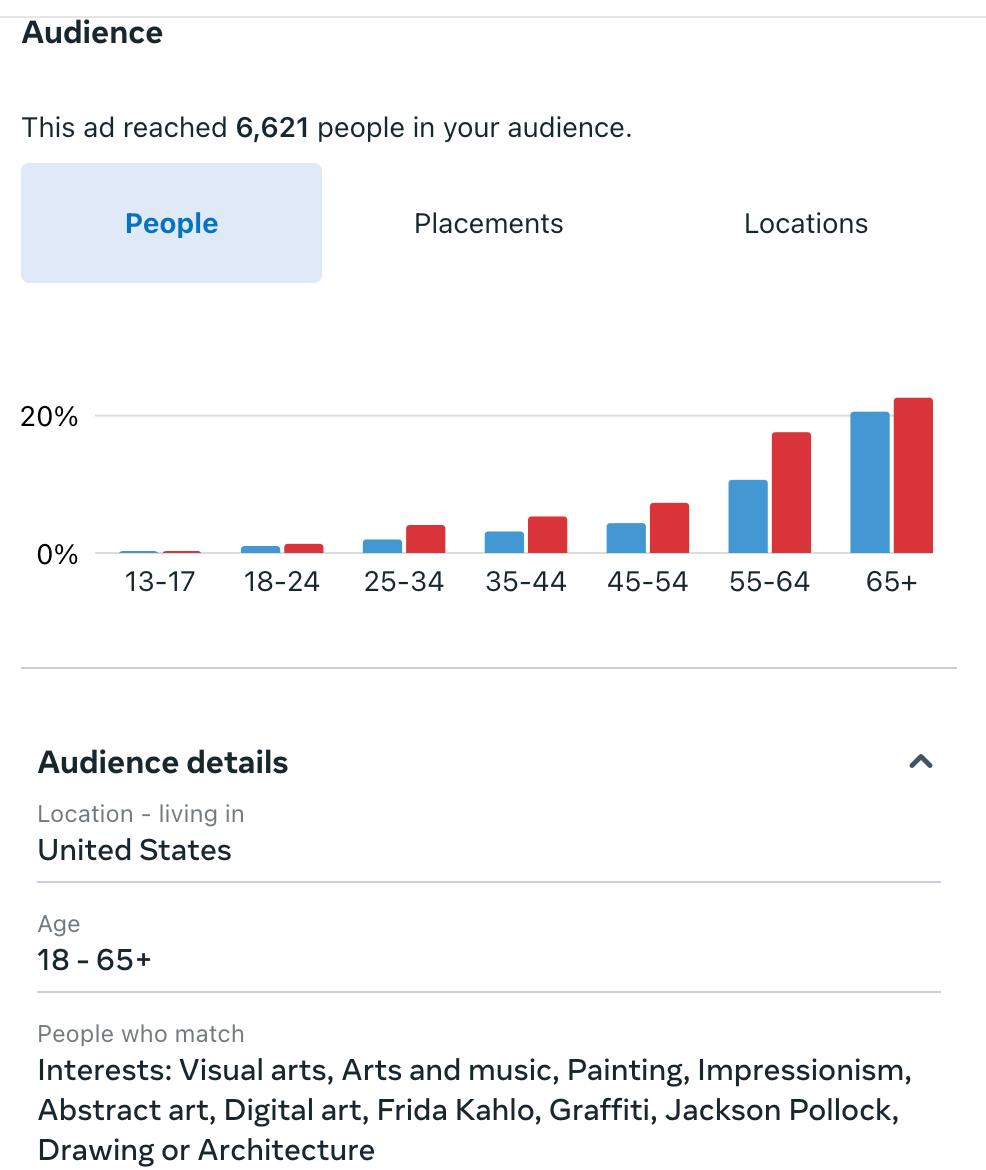Click the red 55-64 bar
The image size is (986, 1170).
(x=791, y=493)
